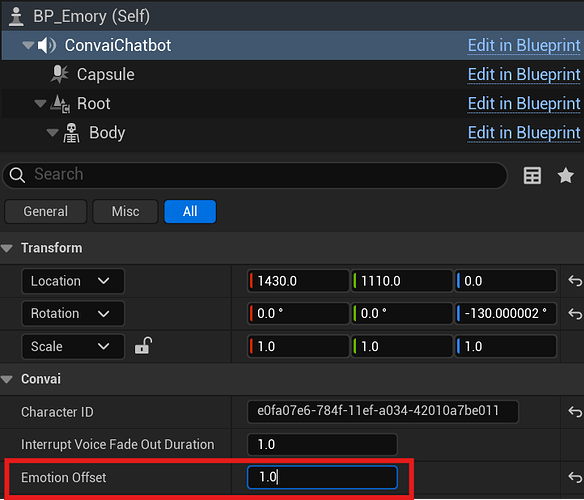Select the Capsule component icon

60,74
